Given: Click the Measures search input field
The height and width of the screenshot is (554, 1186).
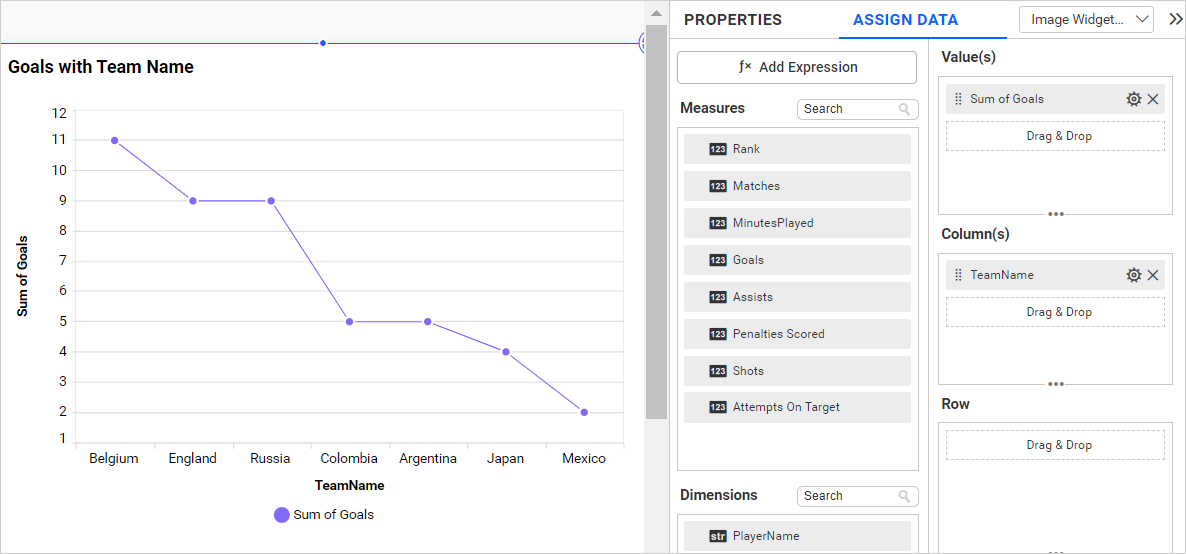Looking at the screenshot, I should (x=848, y=109).
